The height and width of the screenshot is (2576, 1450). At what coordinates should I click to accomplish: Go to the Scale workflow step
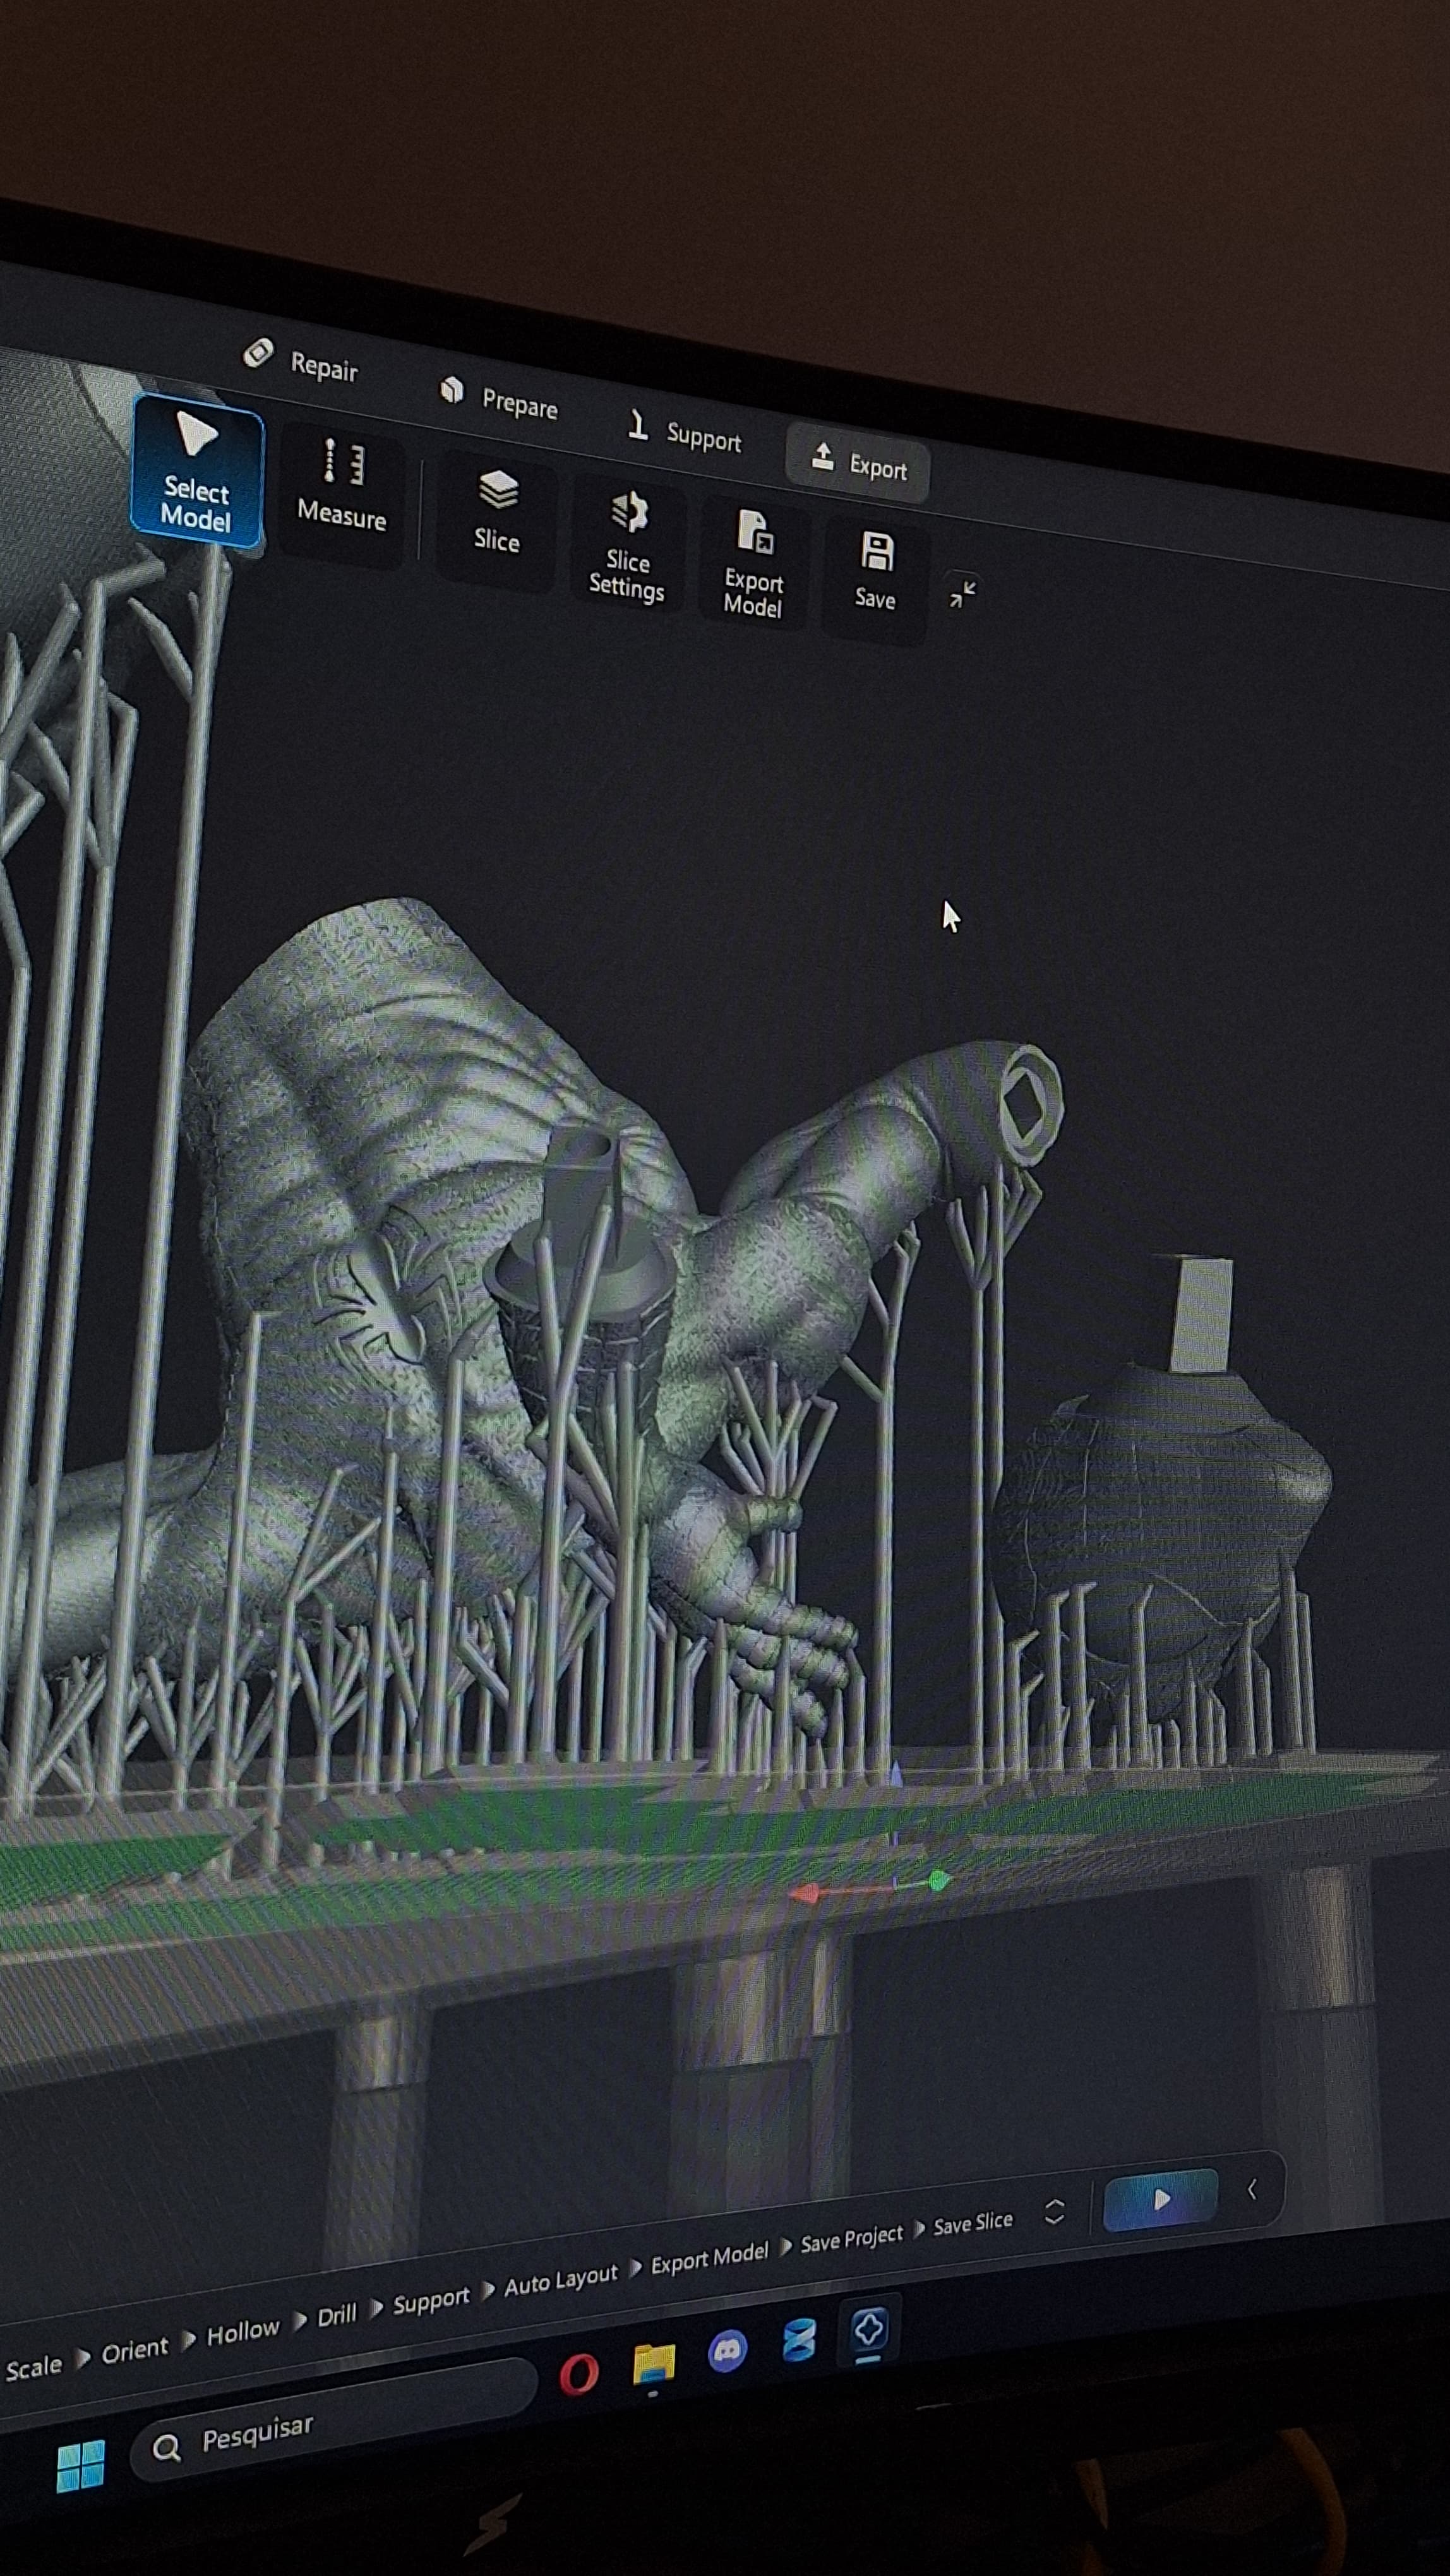point(33,2367)
